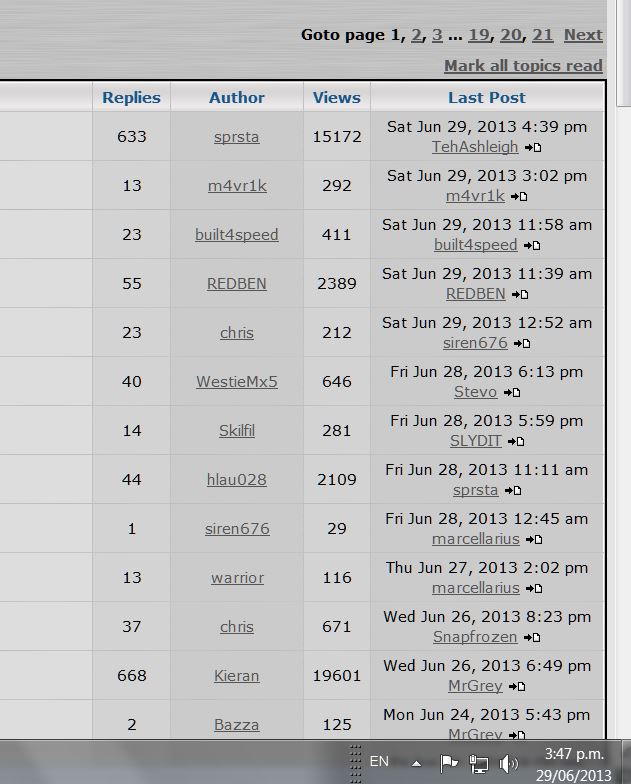Open the EN language selector

pos(379,761)
